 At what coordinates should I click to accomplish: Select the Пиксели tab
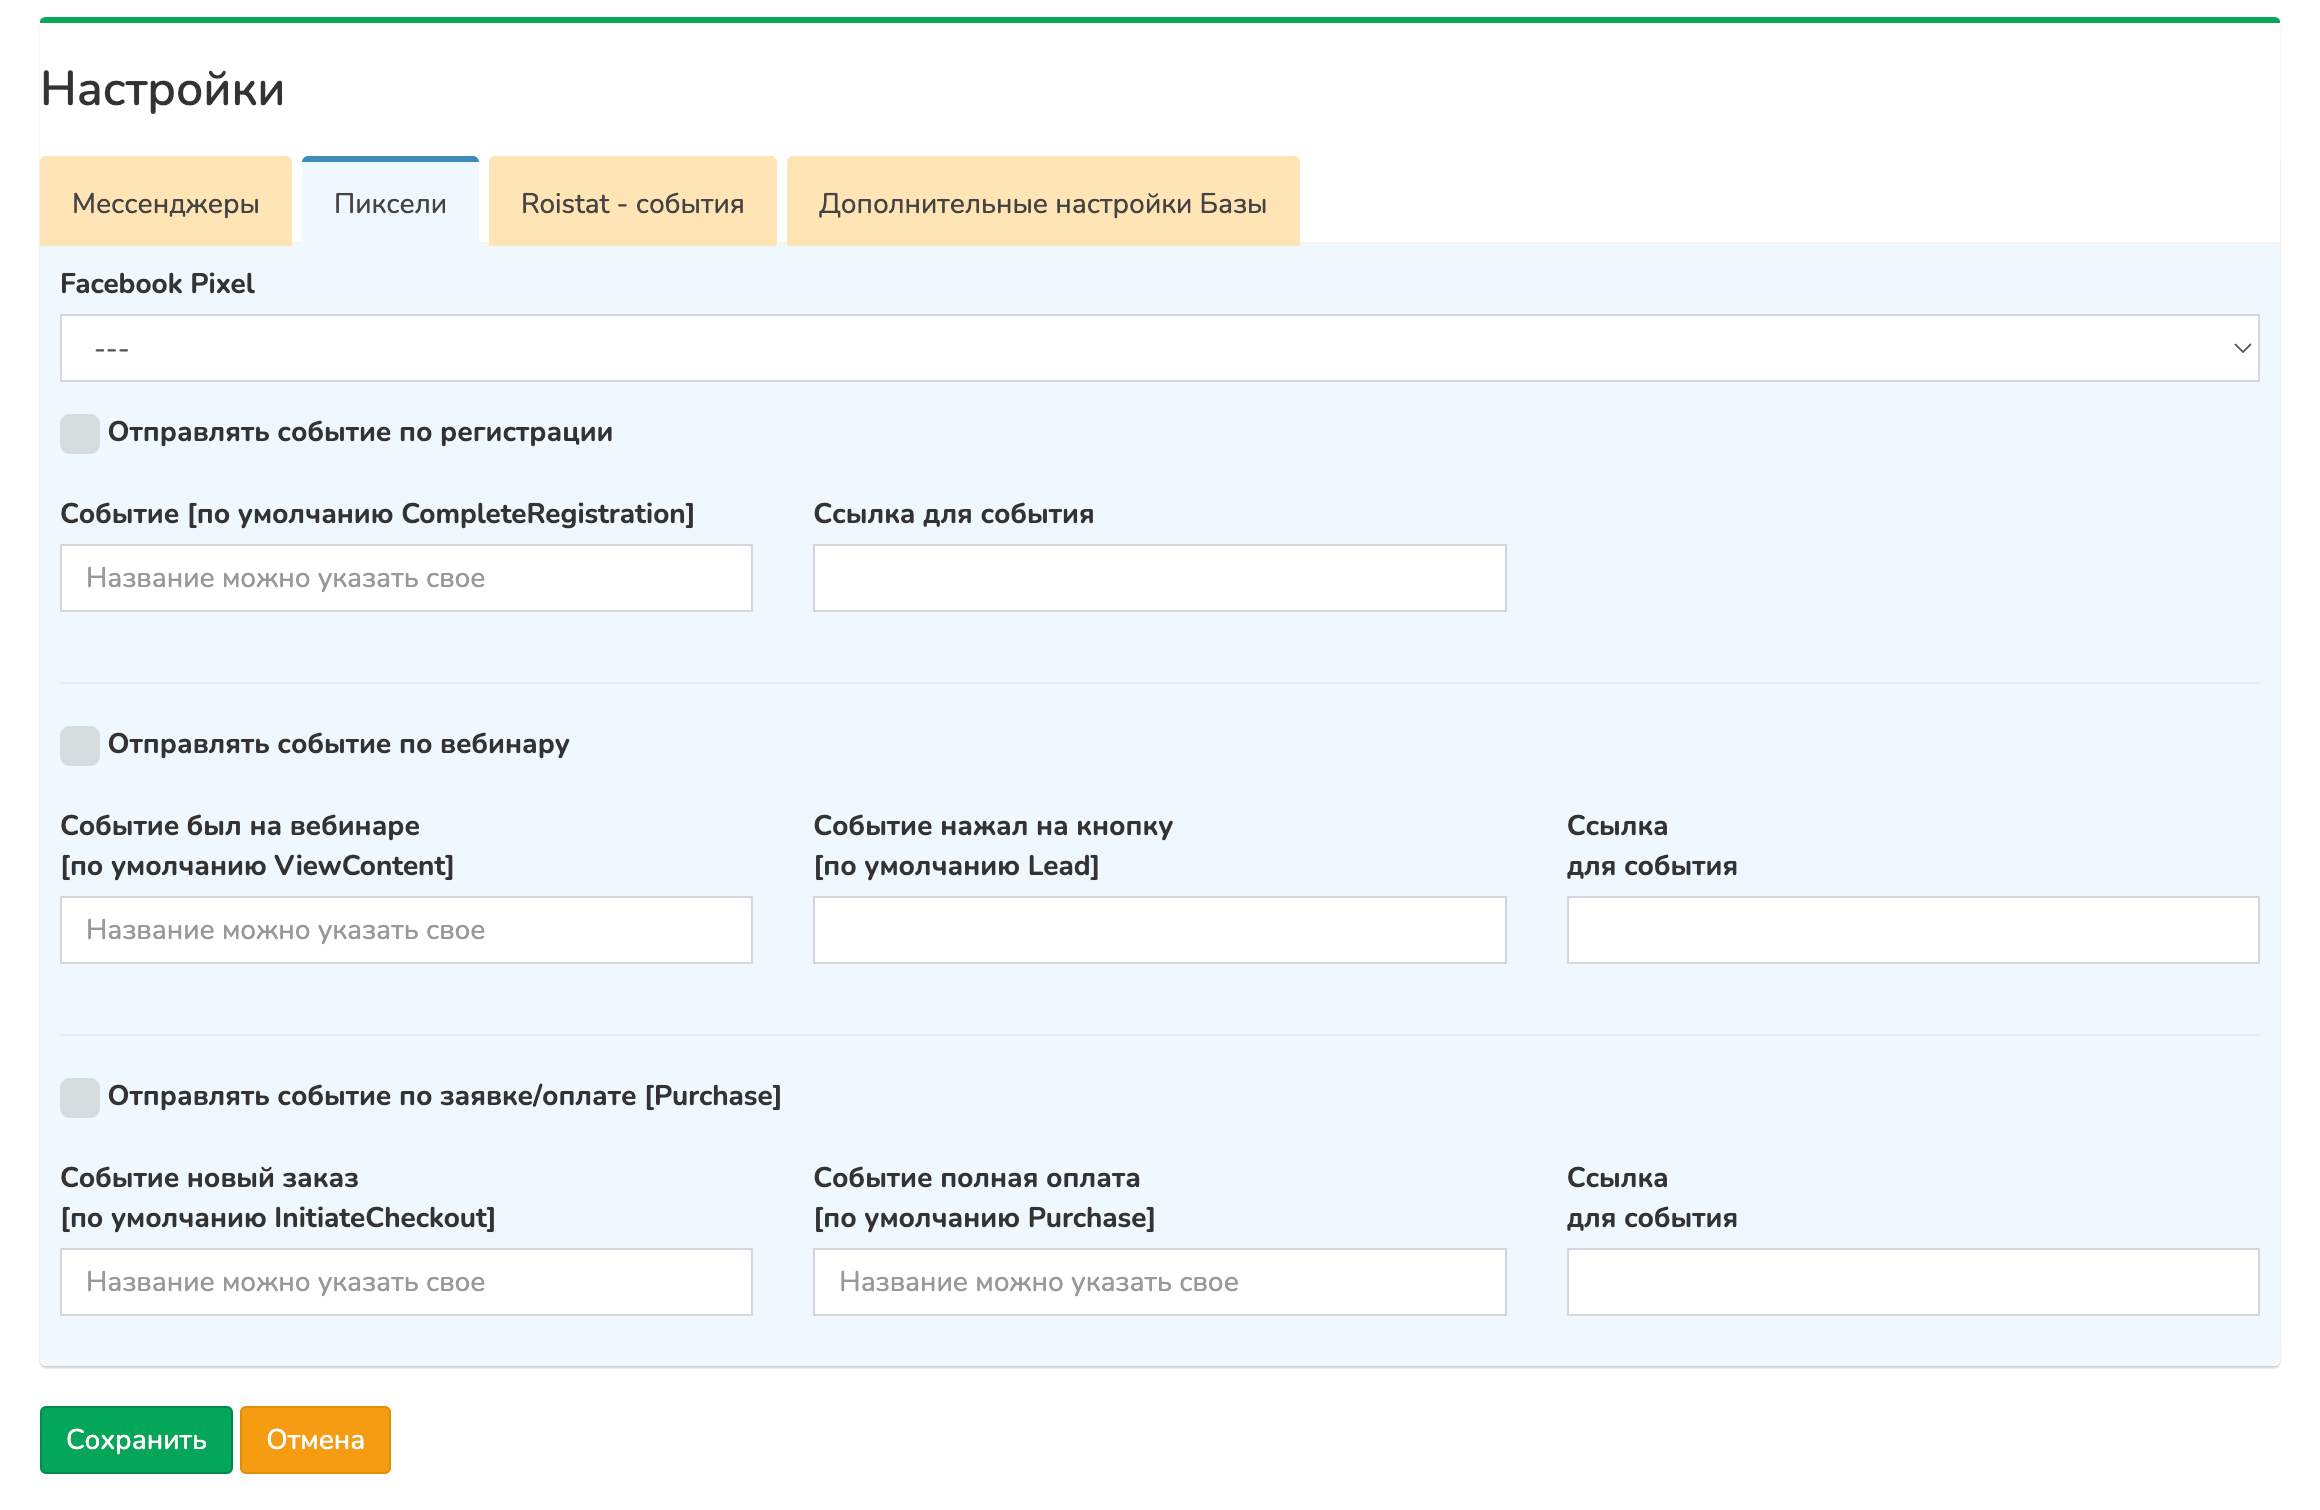[390, 203]
